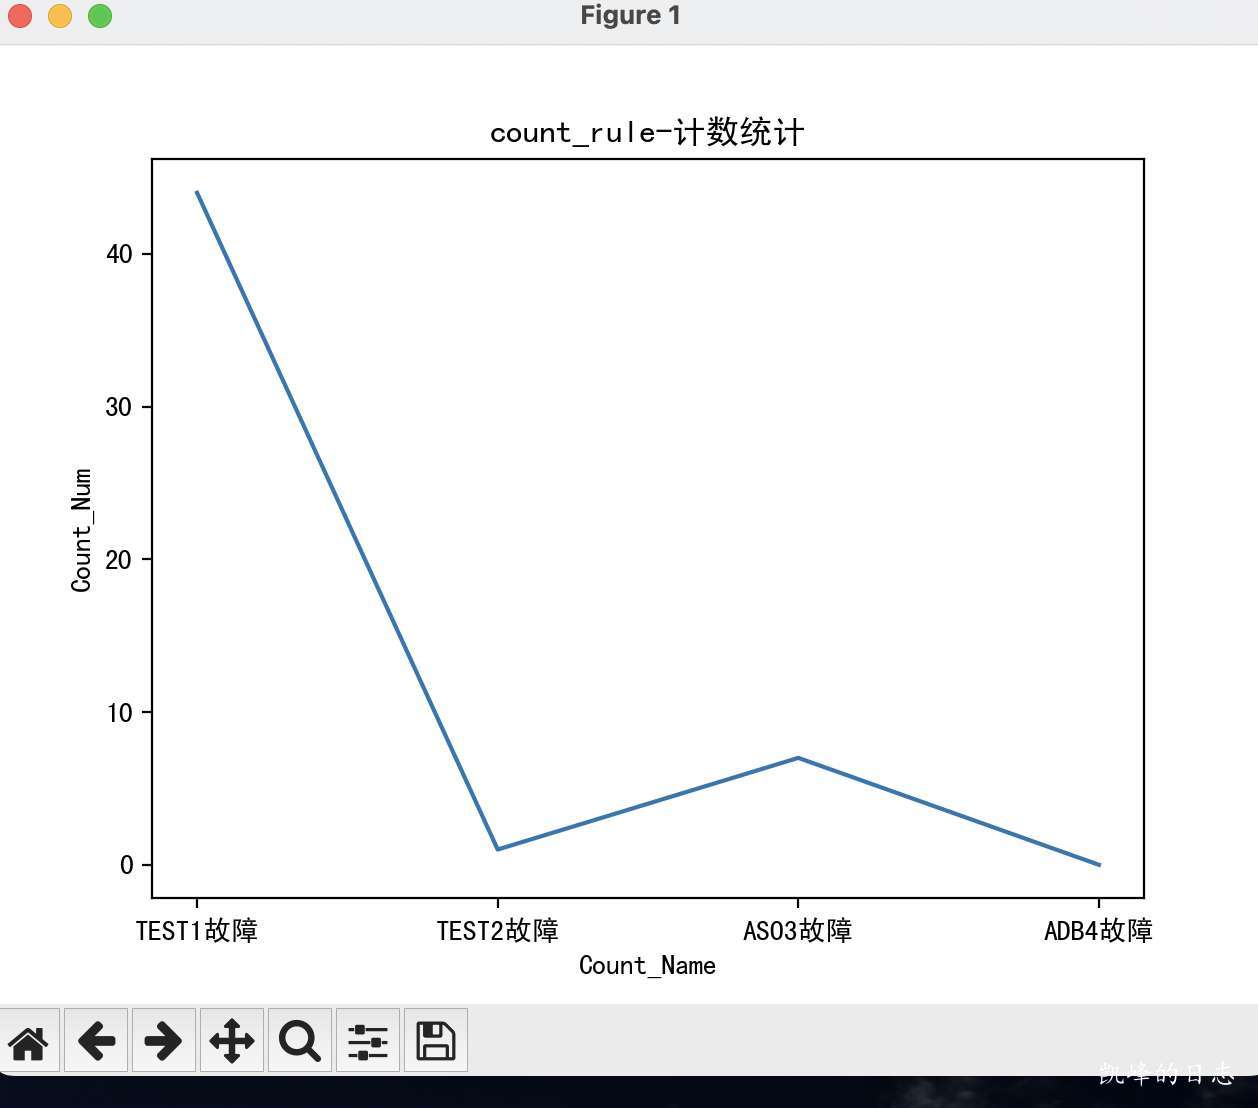Select the ASO3故障 x-axis tick label

(797, 932)
